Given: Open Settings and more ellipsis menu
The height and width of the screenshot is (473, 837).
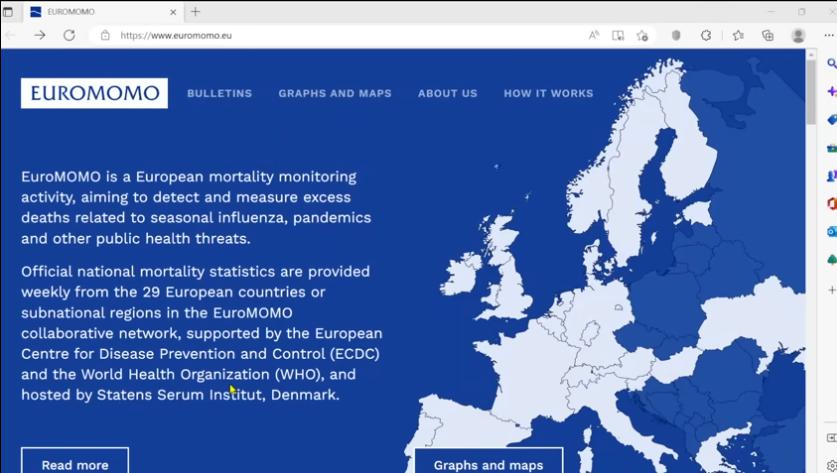Looking at the screenshot, I should point(828,35).
